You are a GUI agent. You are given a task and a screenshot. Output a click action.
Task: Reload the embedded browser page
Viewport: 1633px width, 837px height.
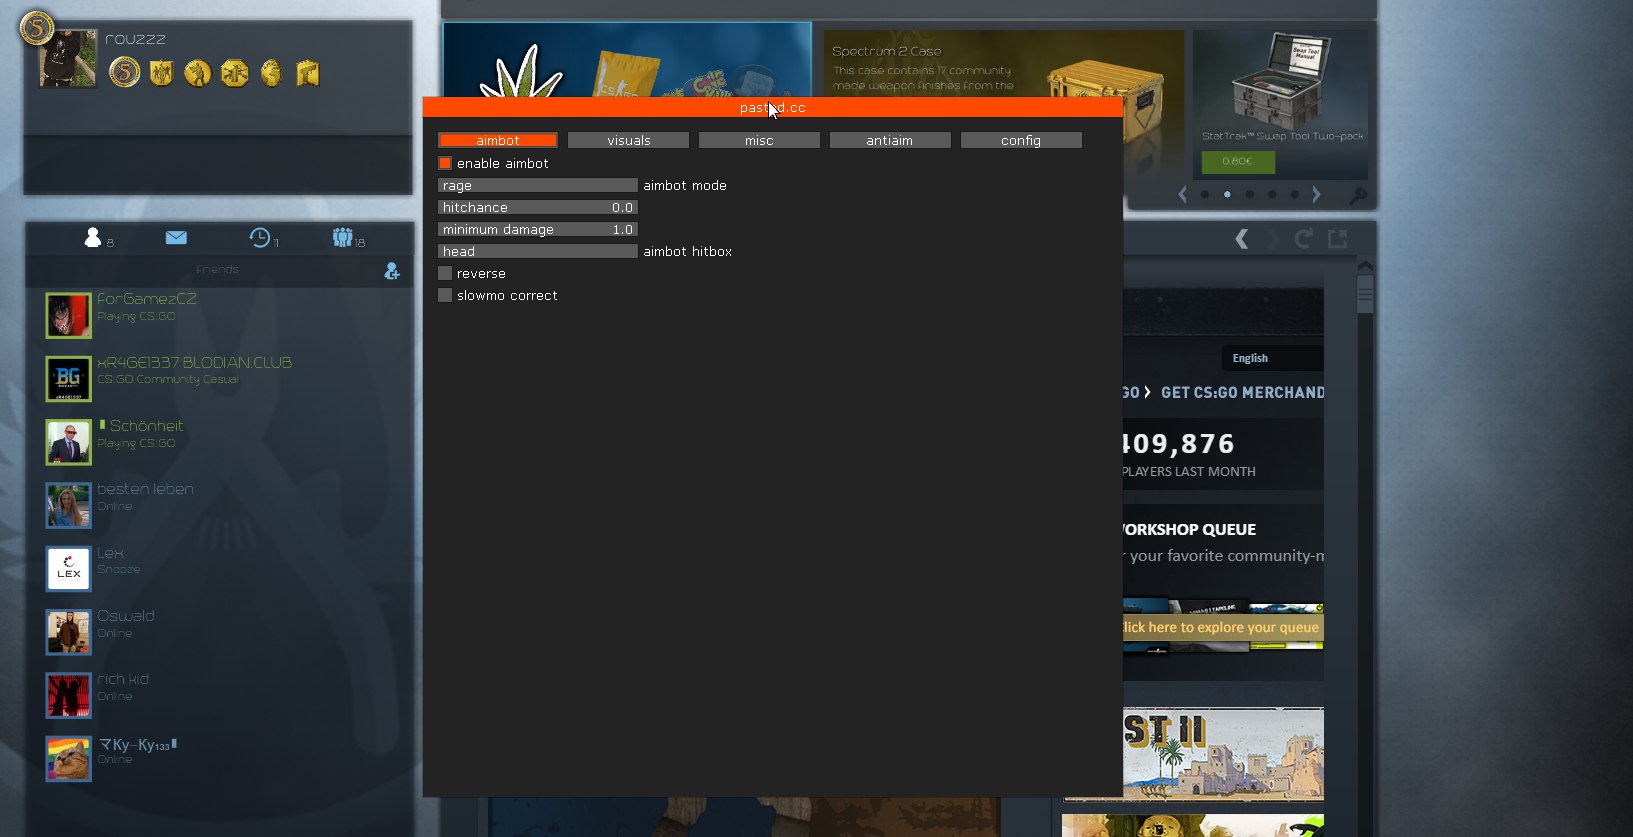1303,239
